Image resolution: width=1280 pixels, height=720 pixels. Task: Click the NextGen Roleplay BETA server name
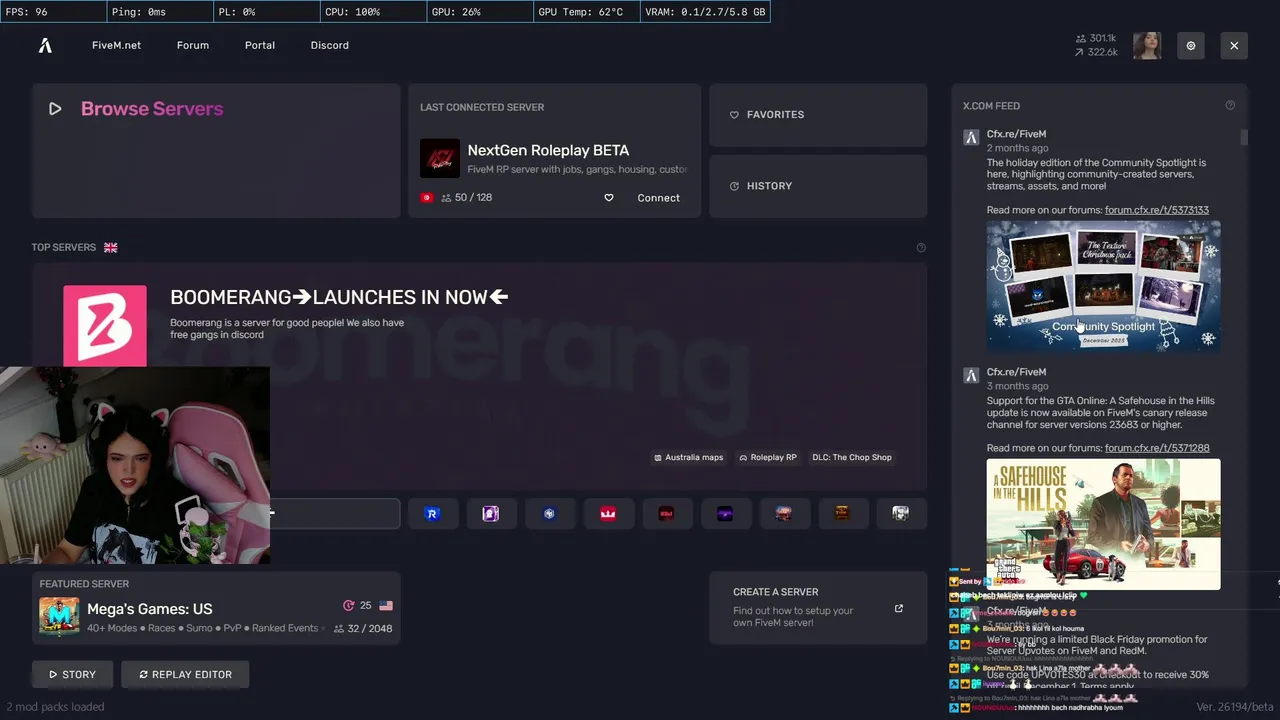tap(548, 151)
